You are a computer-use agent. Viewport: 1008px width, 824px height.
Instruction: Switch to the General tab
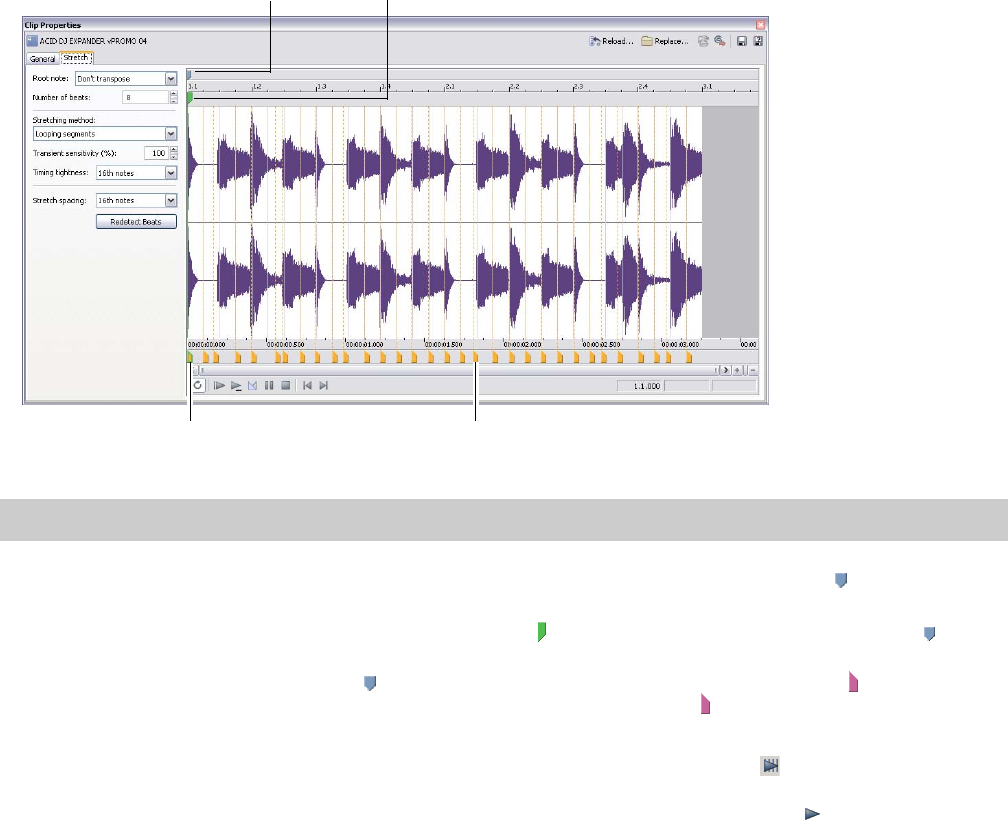[42, 58]
